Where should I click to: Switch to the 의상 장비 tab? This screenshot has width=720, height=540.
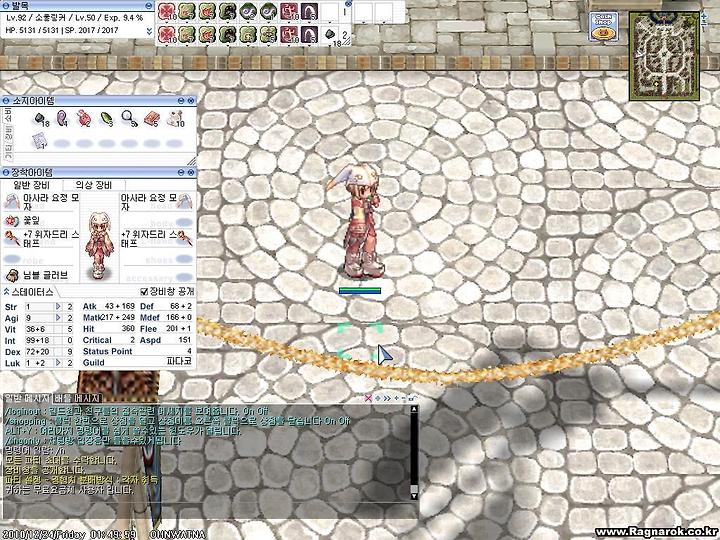pos(94,185)
